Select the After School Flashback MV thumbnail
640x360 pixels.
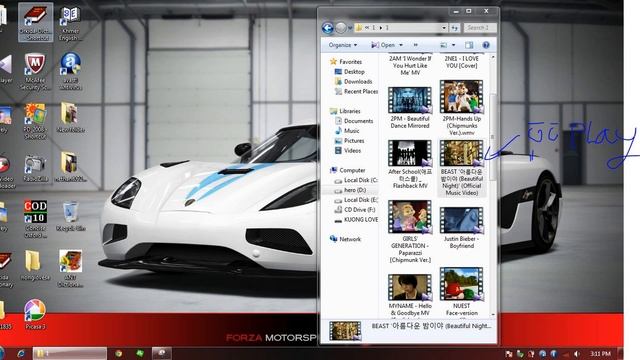410,153
